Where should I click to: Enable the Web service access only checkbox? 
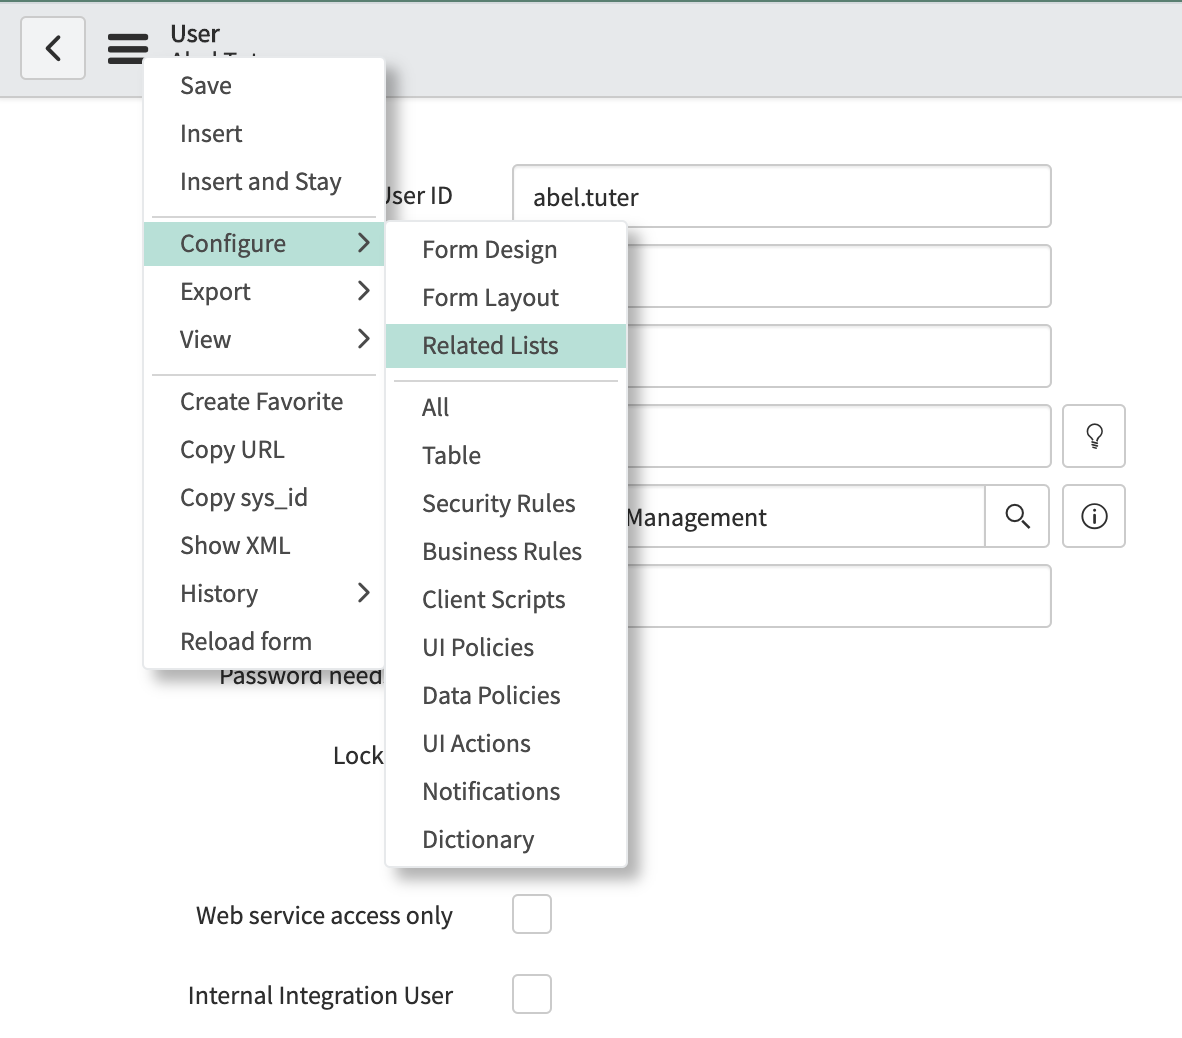point(532,913)
